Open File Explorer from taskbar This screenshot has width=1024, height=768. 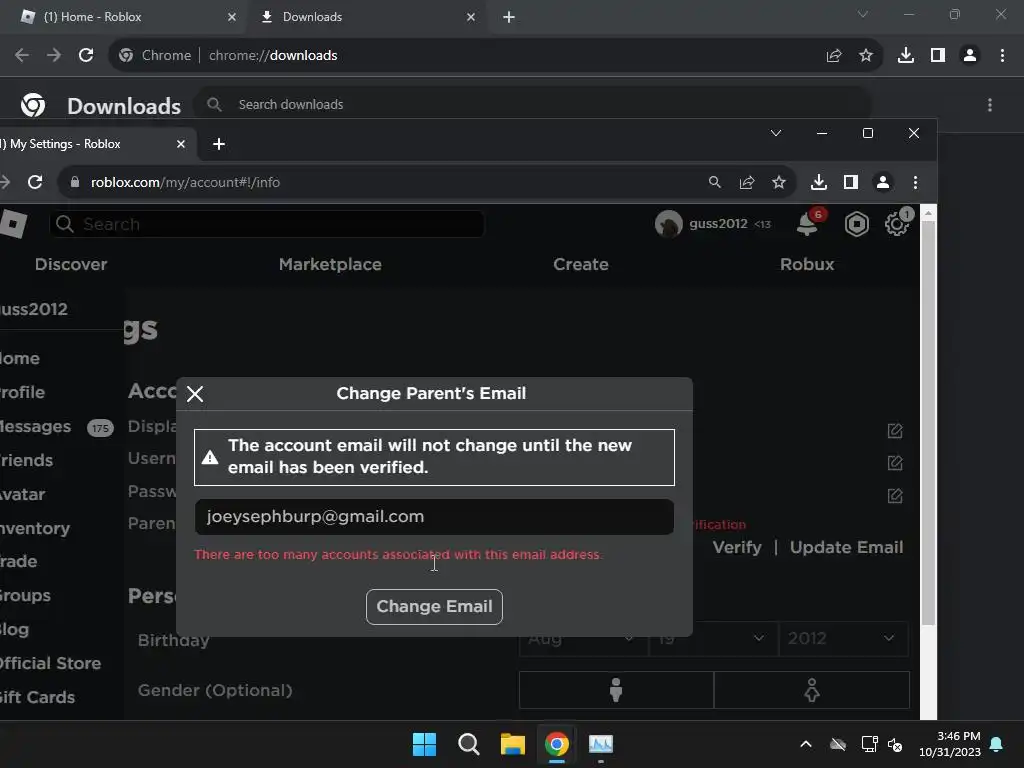(513, 744)
